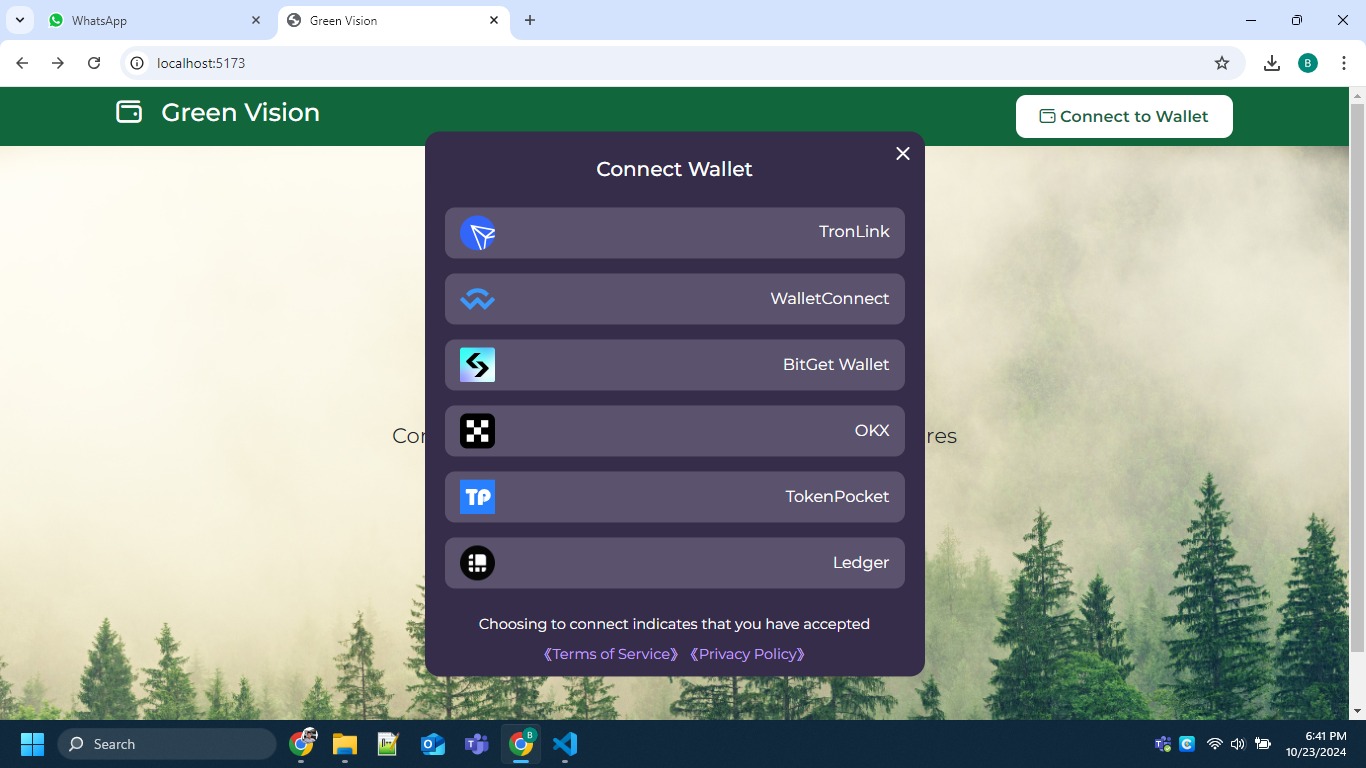Image resolution: width=1366 pixels, height=768 pixels.
Task: Click the Connect to Wallet button
Action: click(x=1124, y=116)
